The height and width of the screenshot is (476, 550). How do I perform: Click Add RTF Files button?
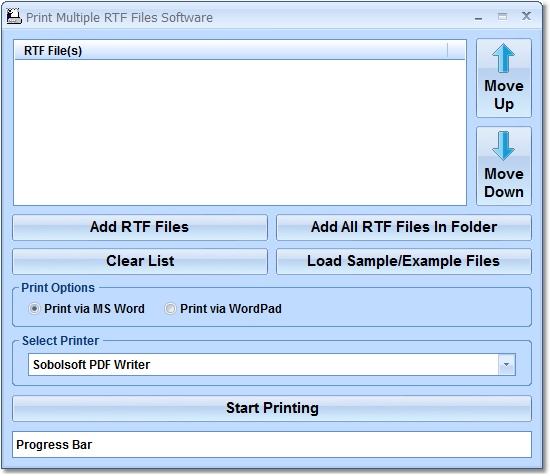pos(140,227)
